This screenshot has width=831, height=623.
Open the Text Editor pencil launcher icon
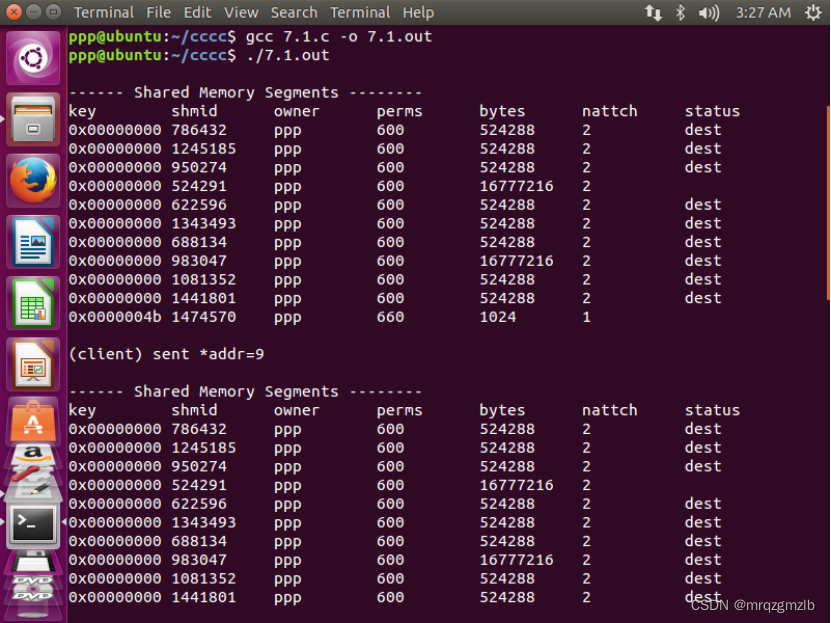click(x=33, y=488)
